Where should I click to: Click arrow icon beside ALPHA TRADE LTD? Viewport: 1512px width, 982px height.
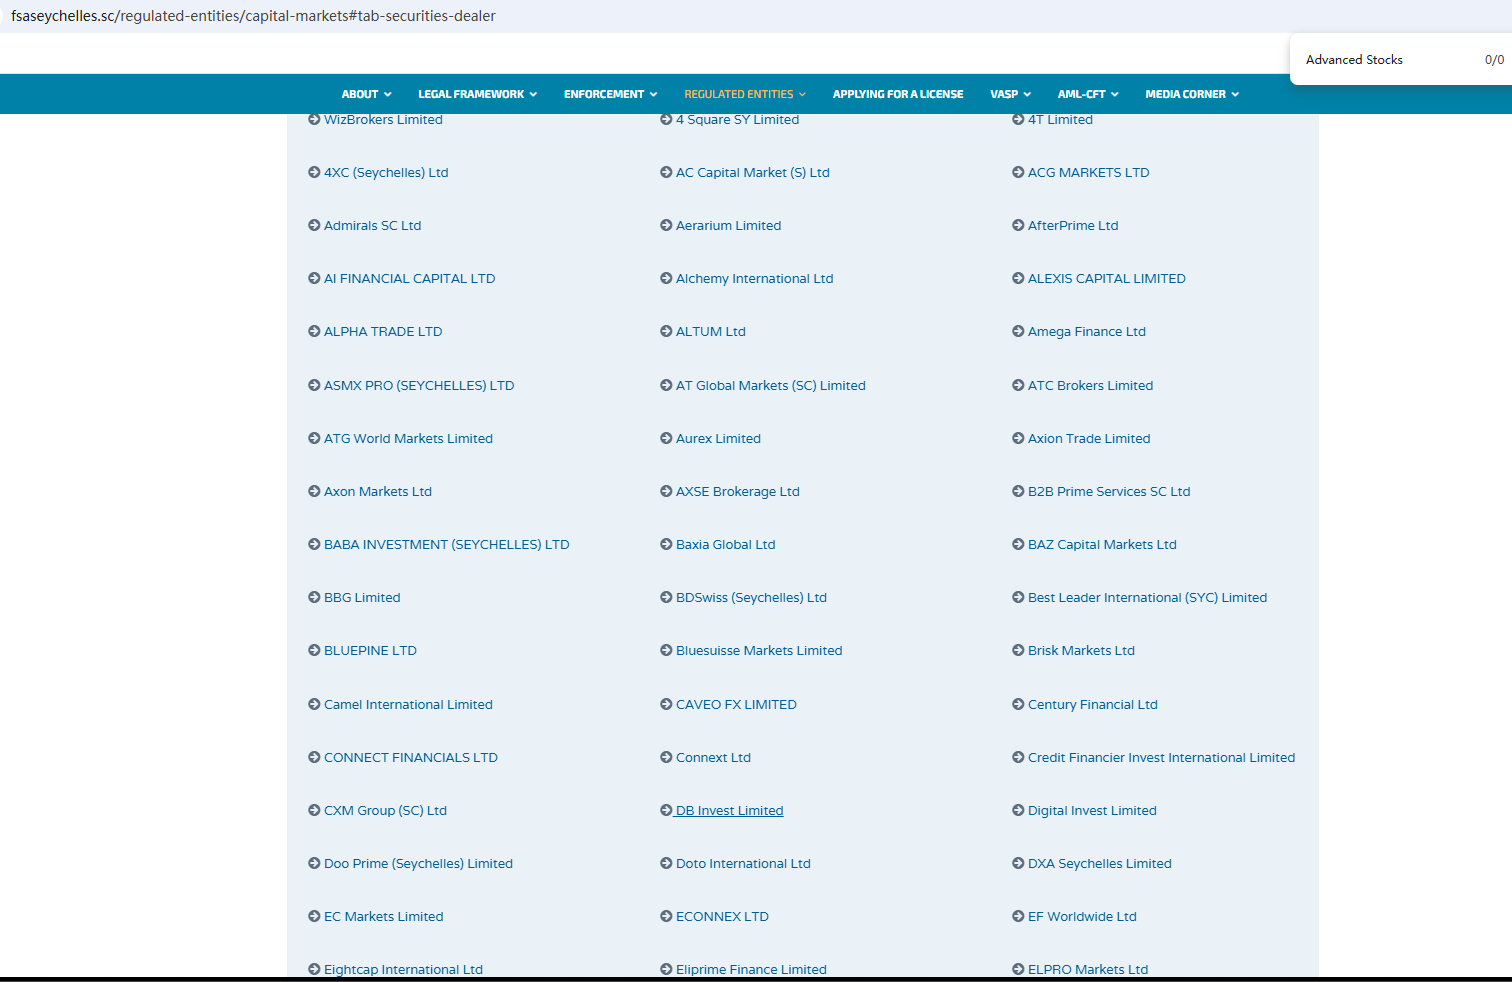pyautogui.click(x=314, y=332)
